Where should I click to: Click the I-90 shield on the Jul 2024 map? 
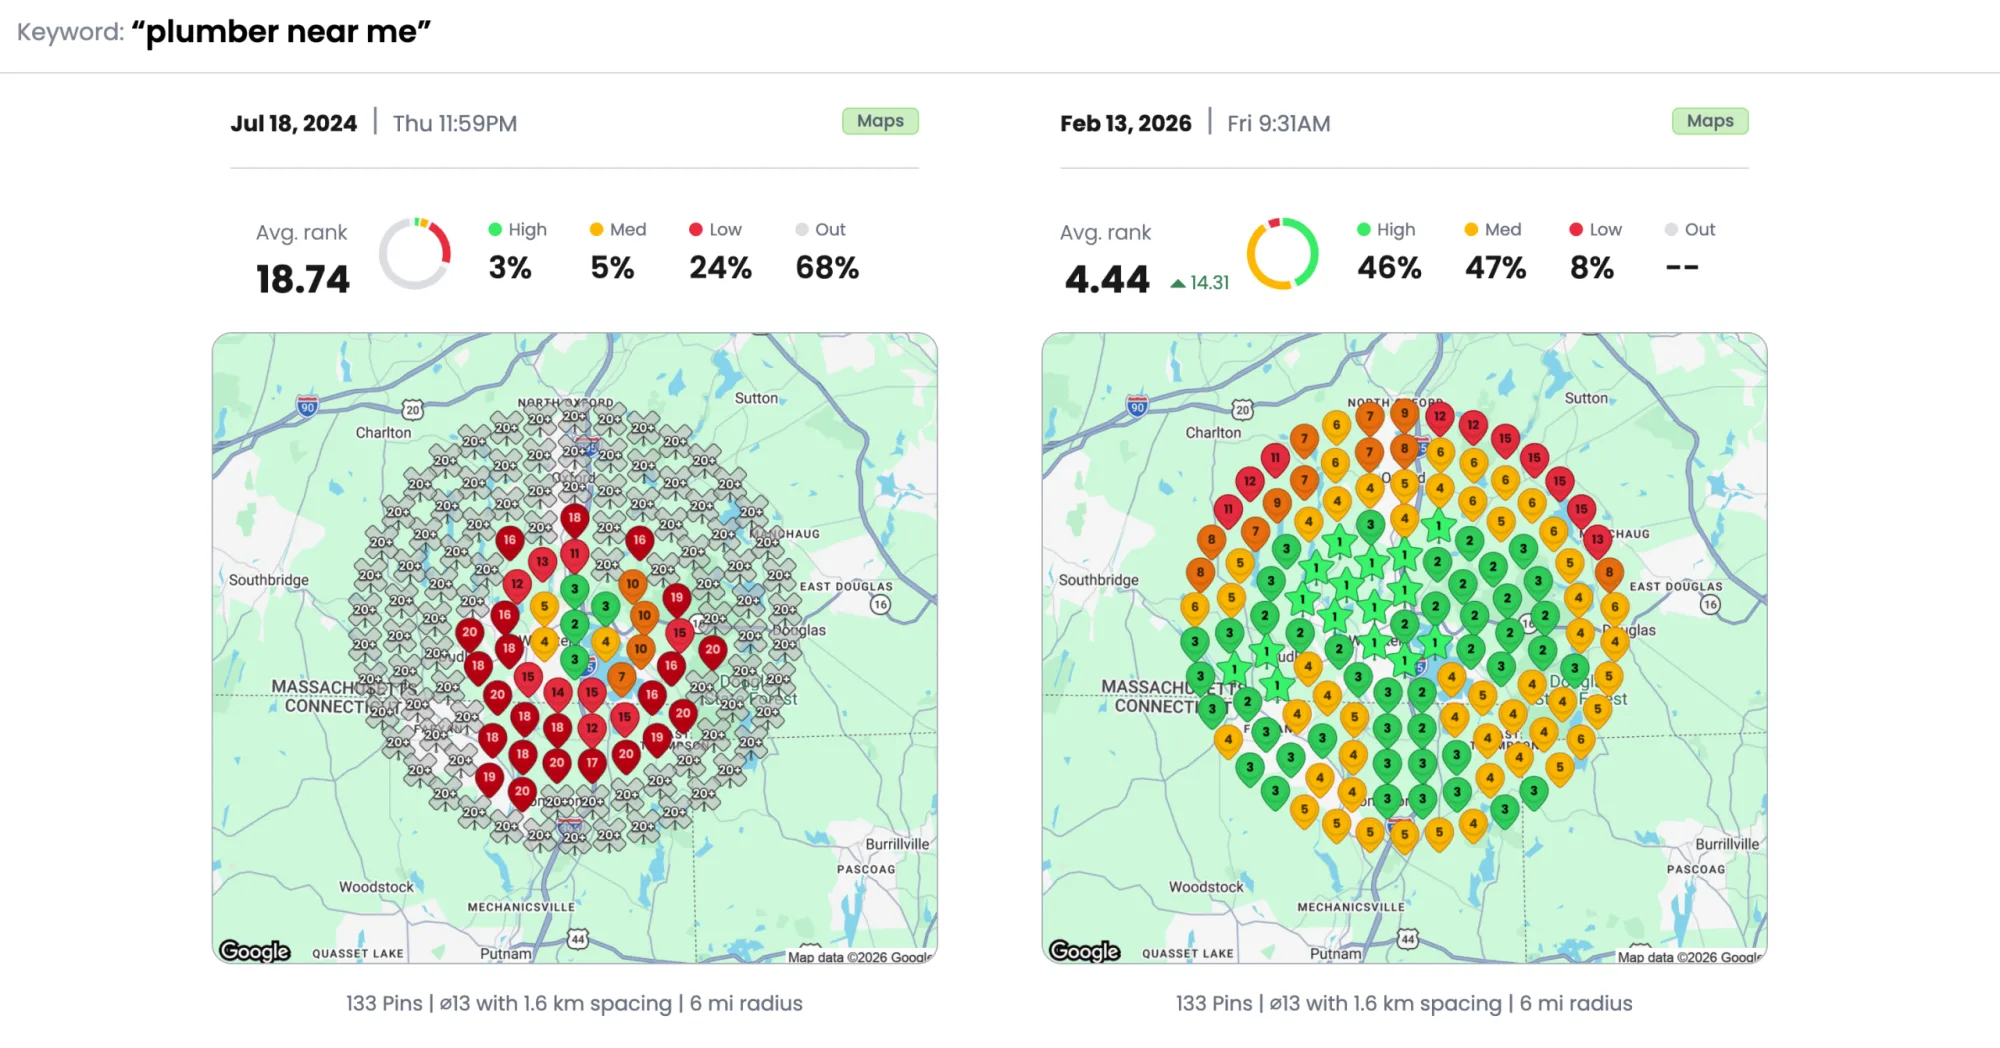coord(308,406)
